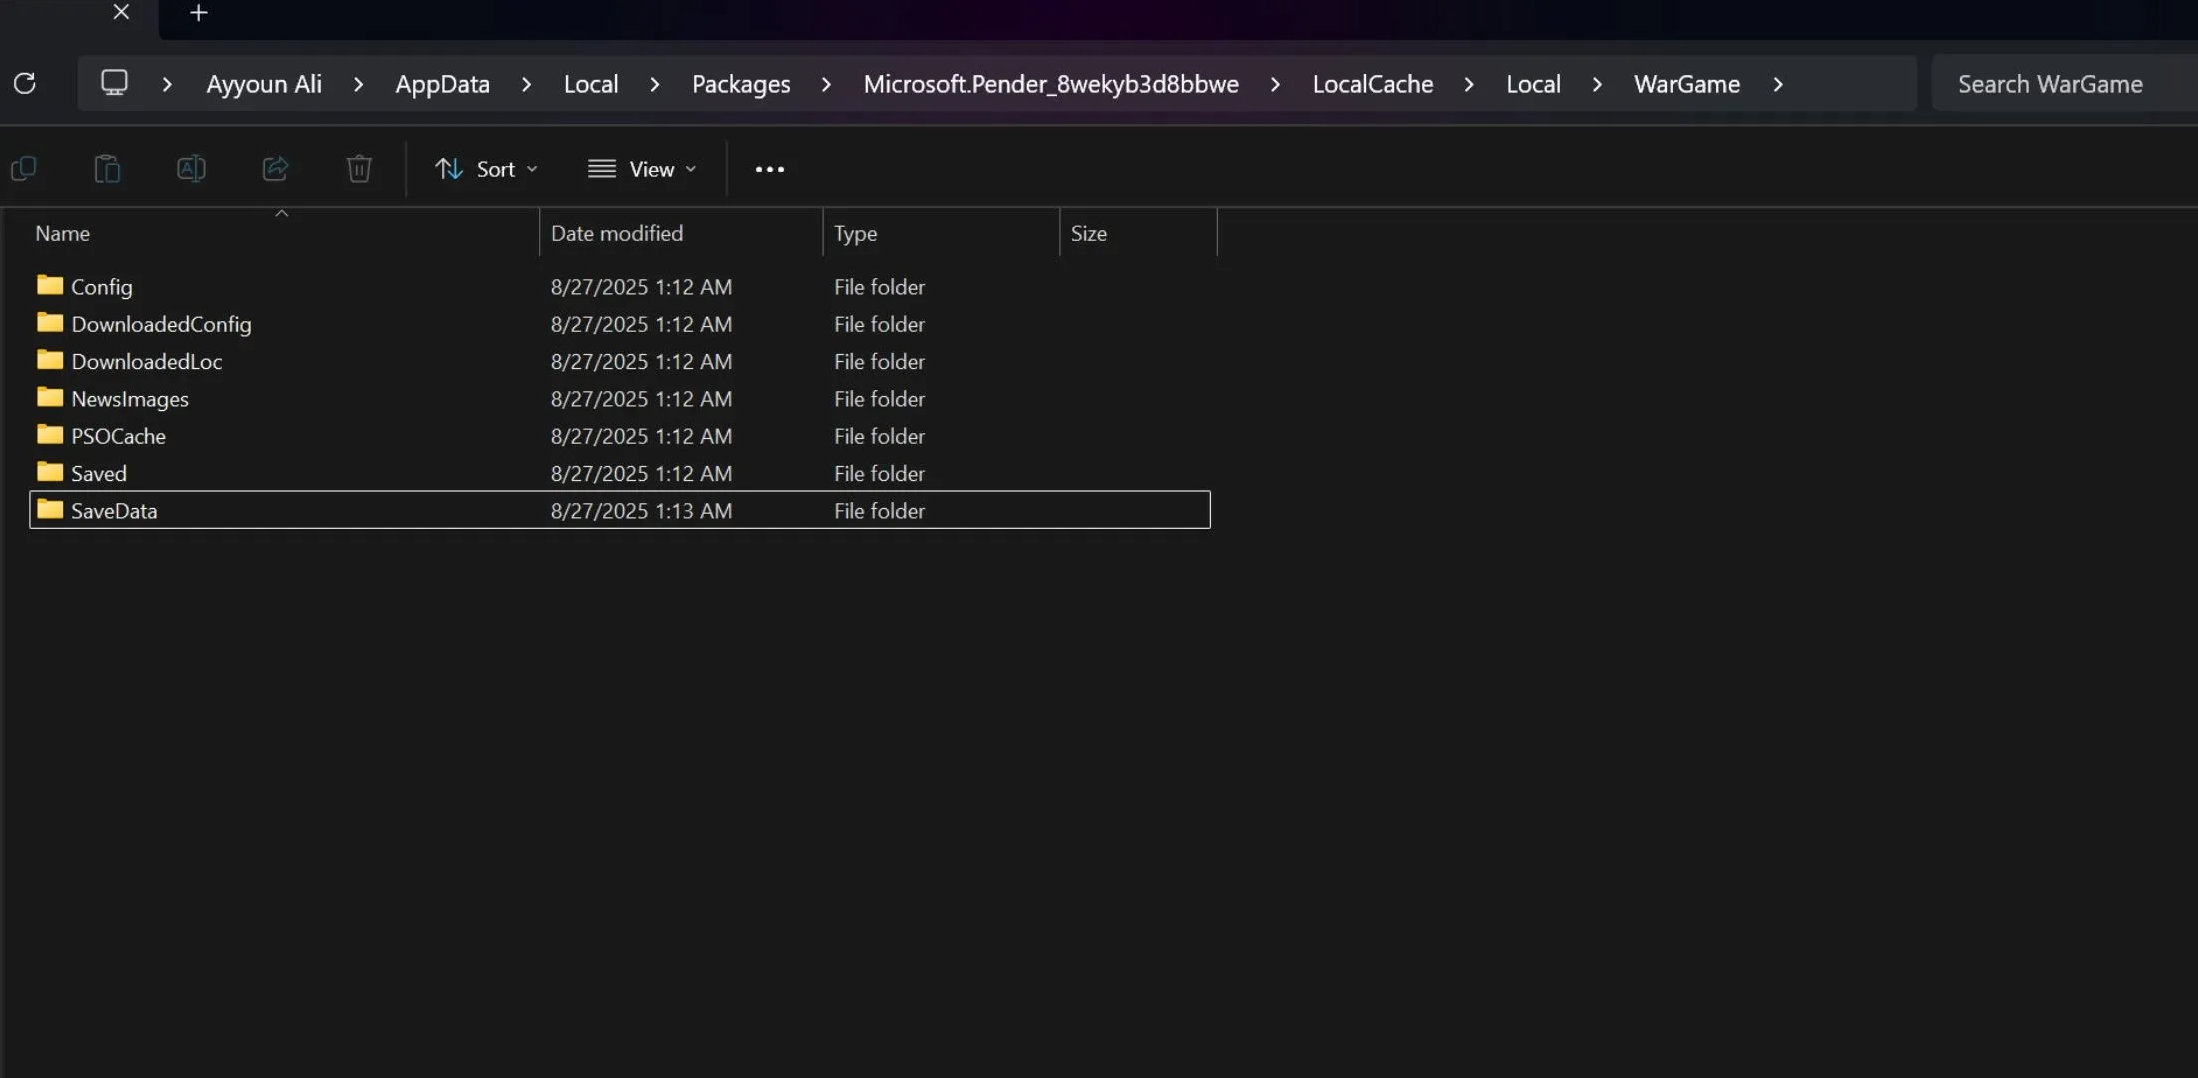Click the This PC monitor icon in address bar
Screen dimensions: 2198x1078
(x=114, y=83)
